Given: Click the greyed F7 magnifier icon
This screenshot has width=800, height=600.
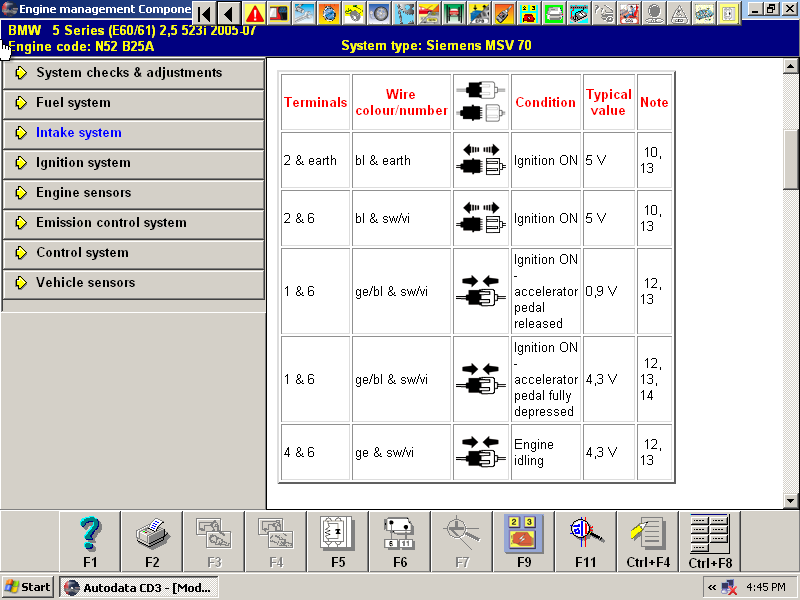Looking at the screenshot, I should click(462, 541).
